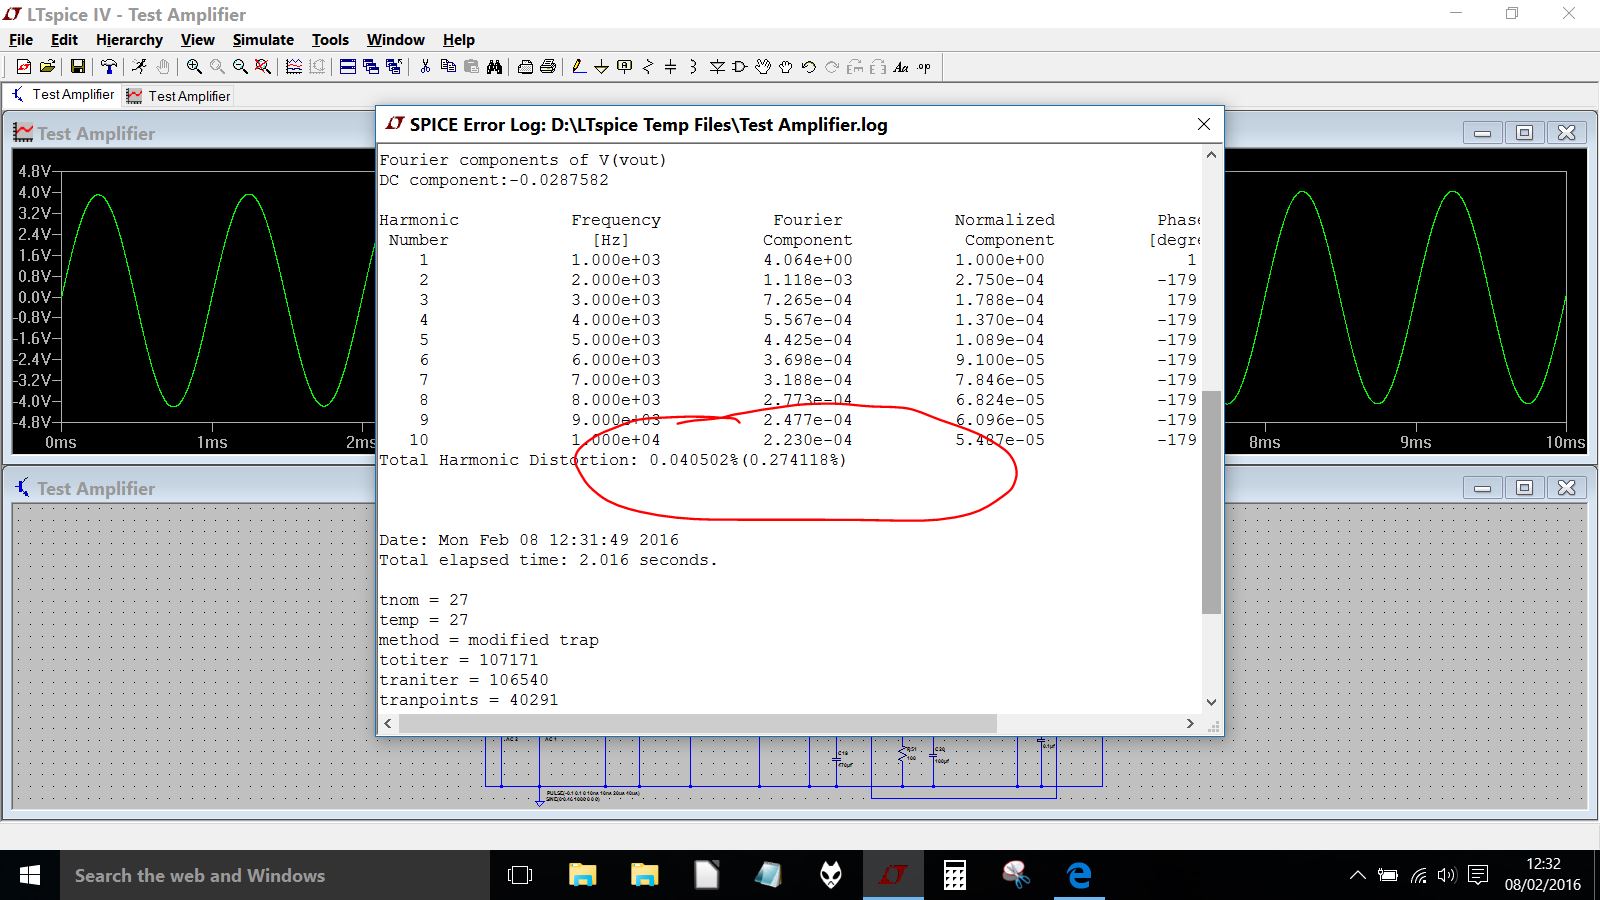Open the Calculator taskbar icon
Image resolution: width=1600 pixels, height=900 pixels.
pyautogui.click(x=955, y=875)
